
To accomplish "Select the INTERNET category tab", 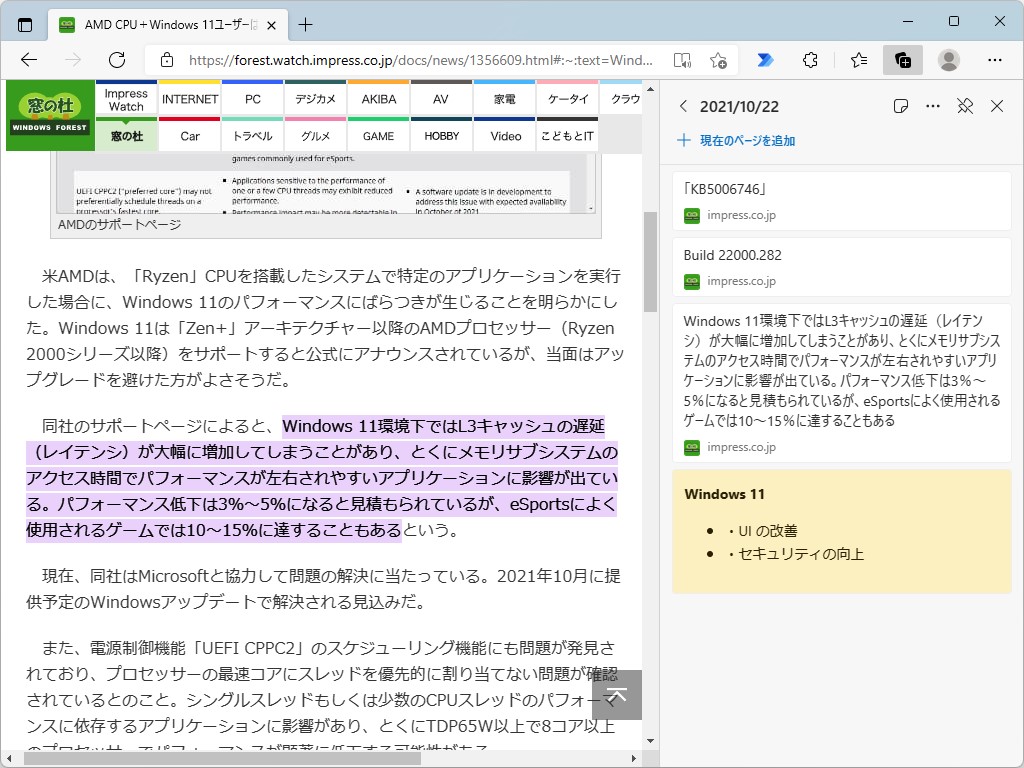I will point(189,98).
